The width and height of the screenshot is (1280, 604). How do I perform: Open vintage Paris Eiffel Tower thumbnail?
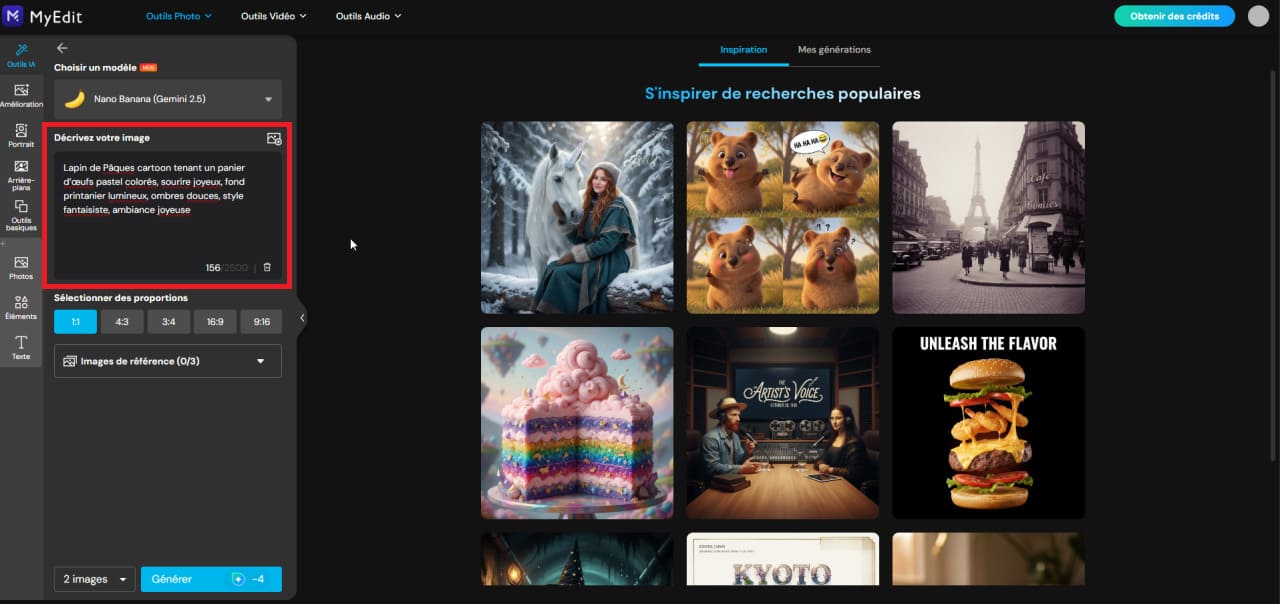tap(988, 217)
